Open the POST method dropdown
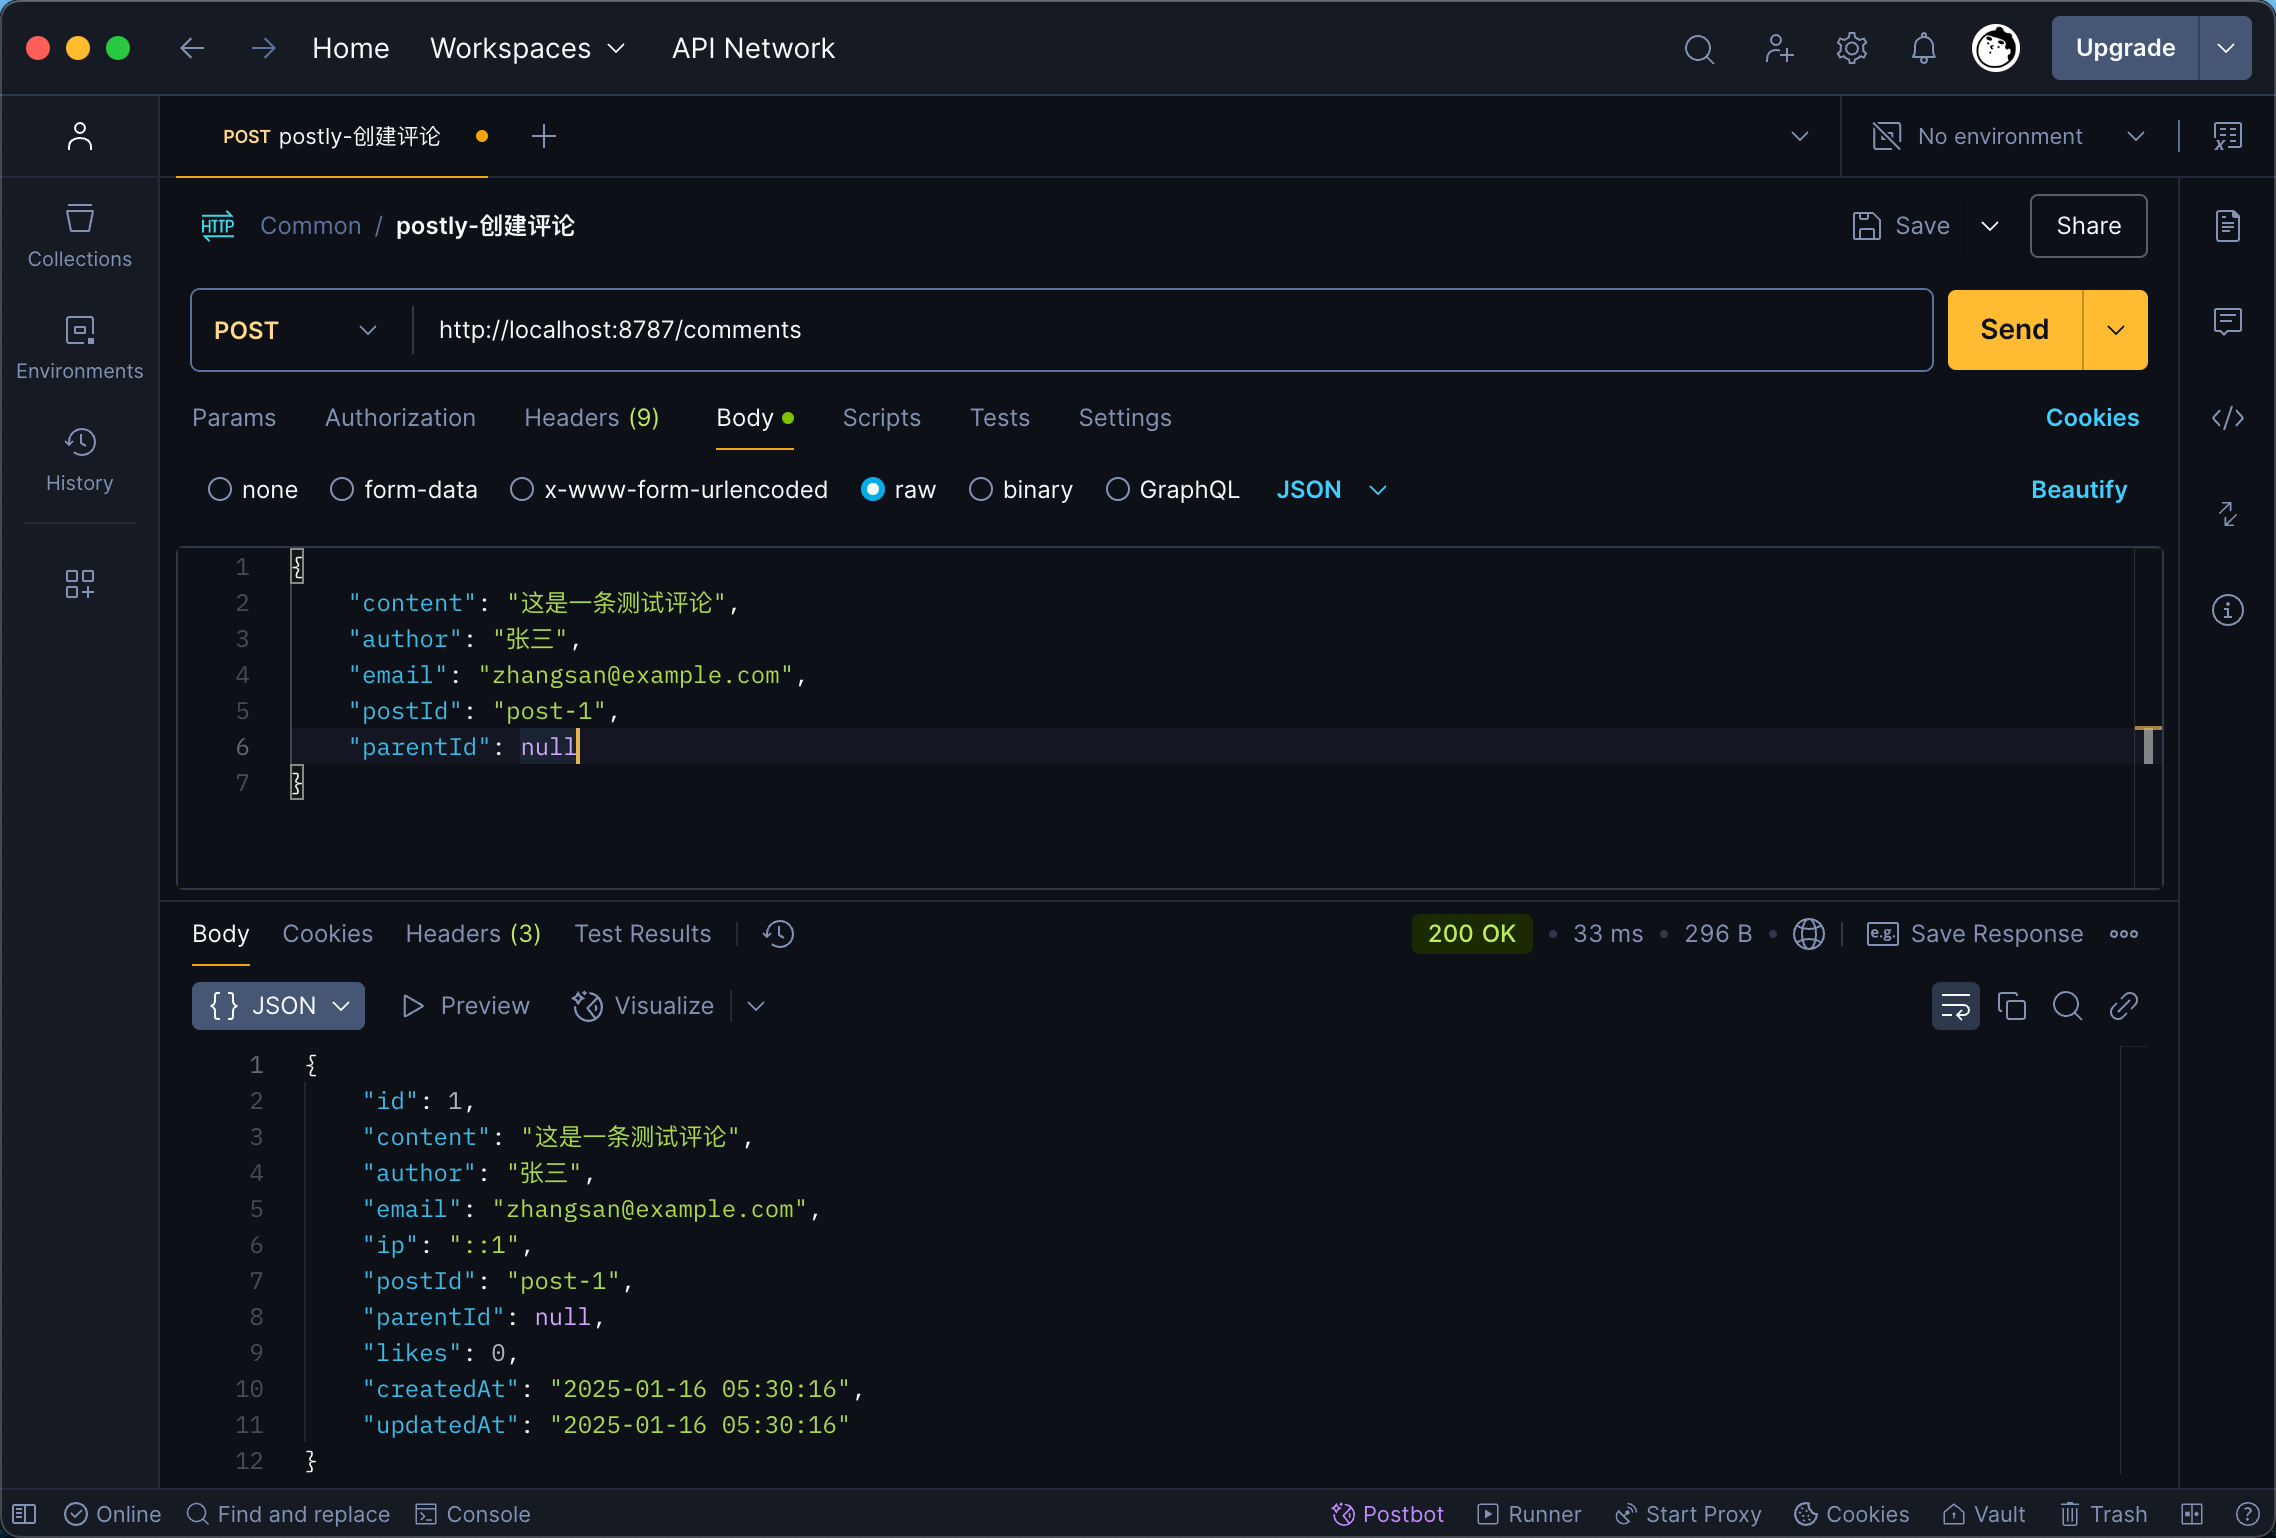The width and height of the screenshot is (2276, 1538). tap(296, 330)
